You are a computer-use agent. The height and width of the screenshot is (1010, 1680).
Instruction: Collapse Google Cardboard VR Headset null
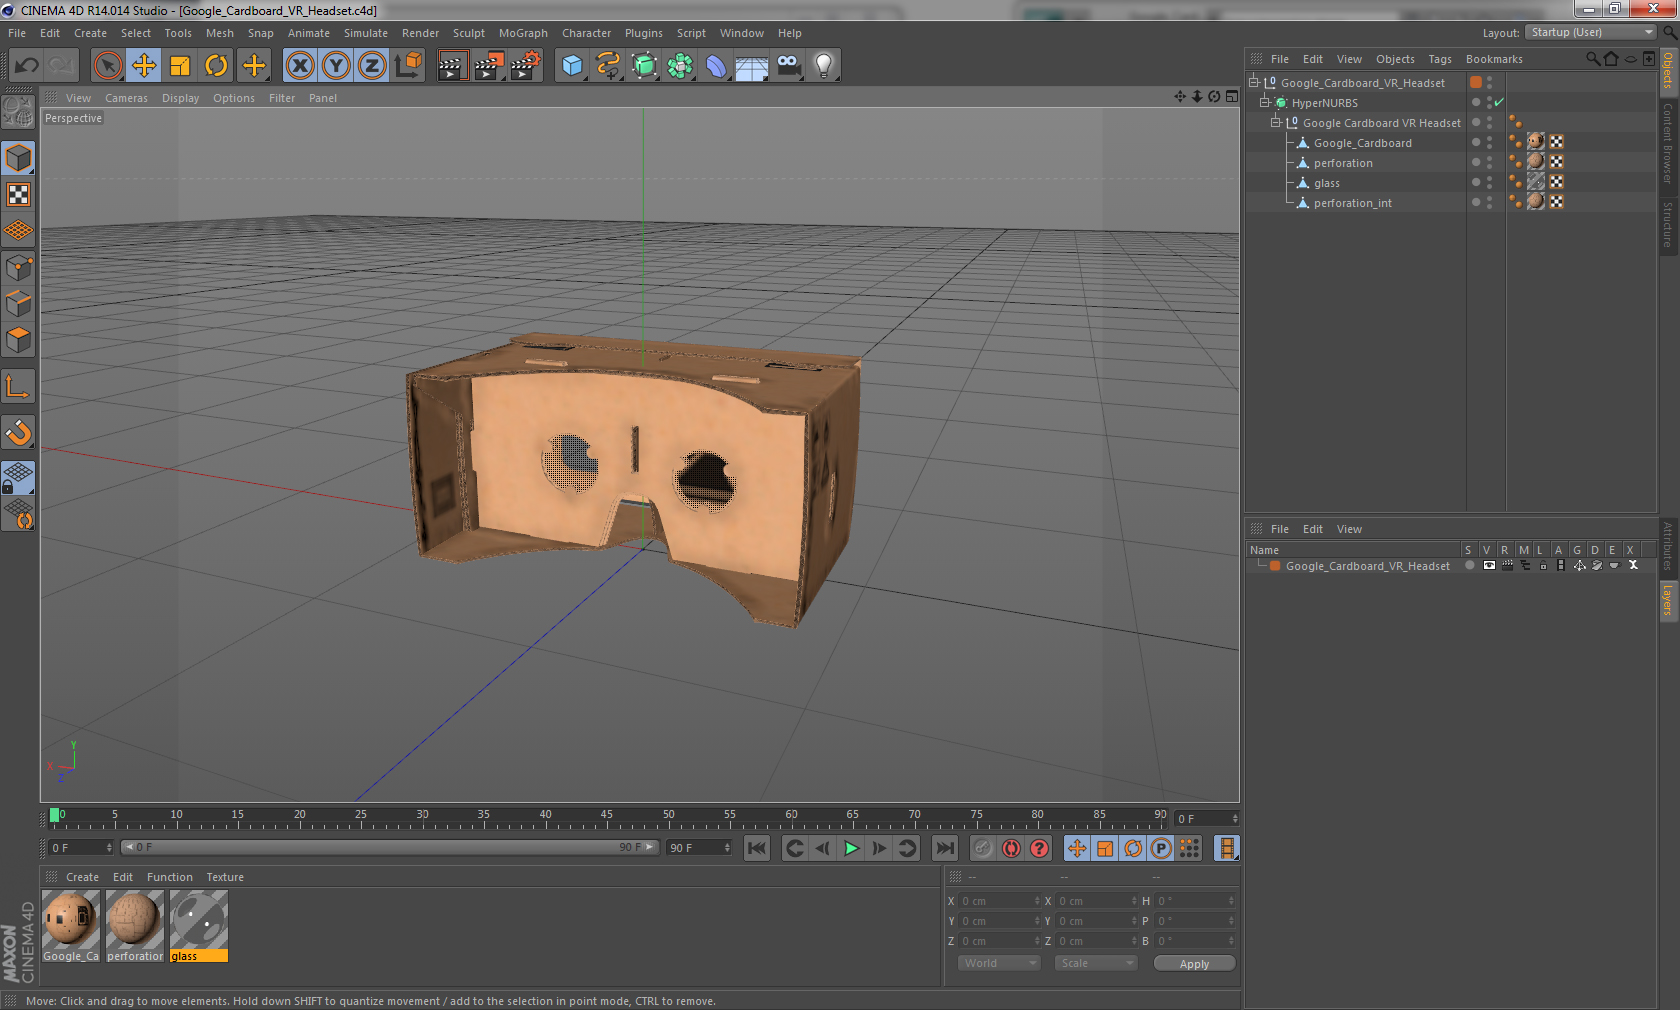[x=1275, y=122]
